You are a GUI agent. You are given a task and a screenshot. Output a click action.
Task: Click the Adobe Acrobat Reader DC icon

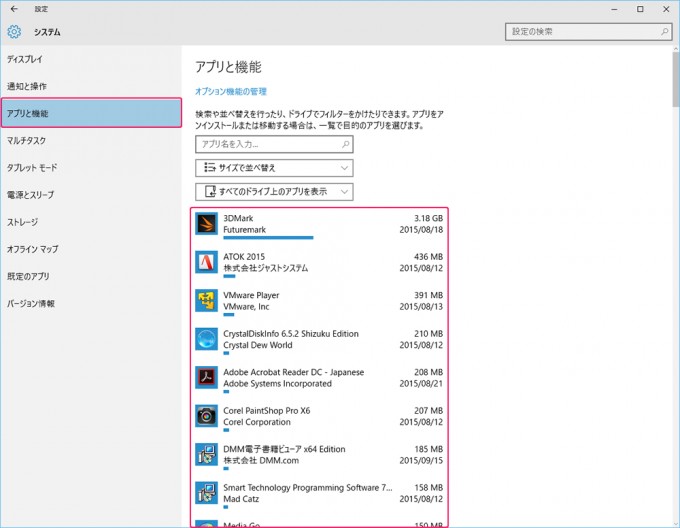pyautogui.click(x=206, y=378)
